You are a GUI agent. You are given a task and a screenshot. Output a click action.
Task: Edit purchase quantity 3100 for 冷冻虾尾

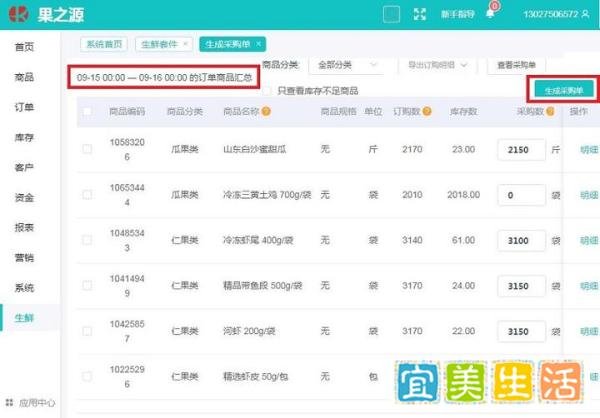pyautogui.click(x=522, y=241)
